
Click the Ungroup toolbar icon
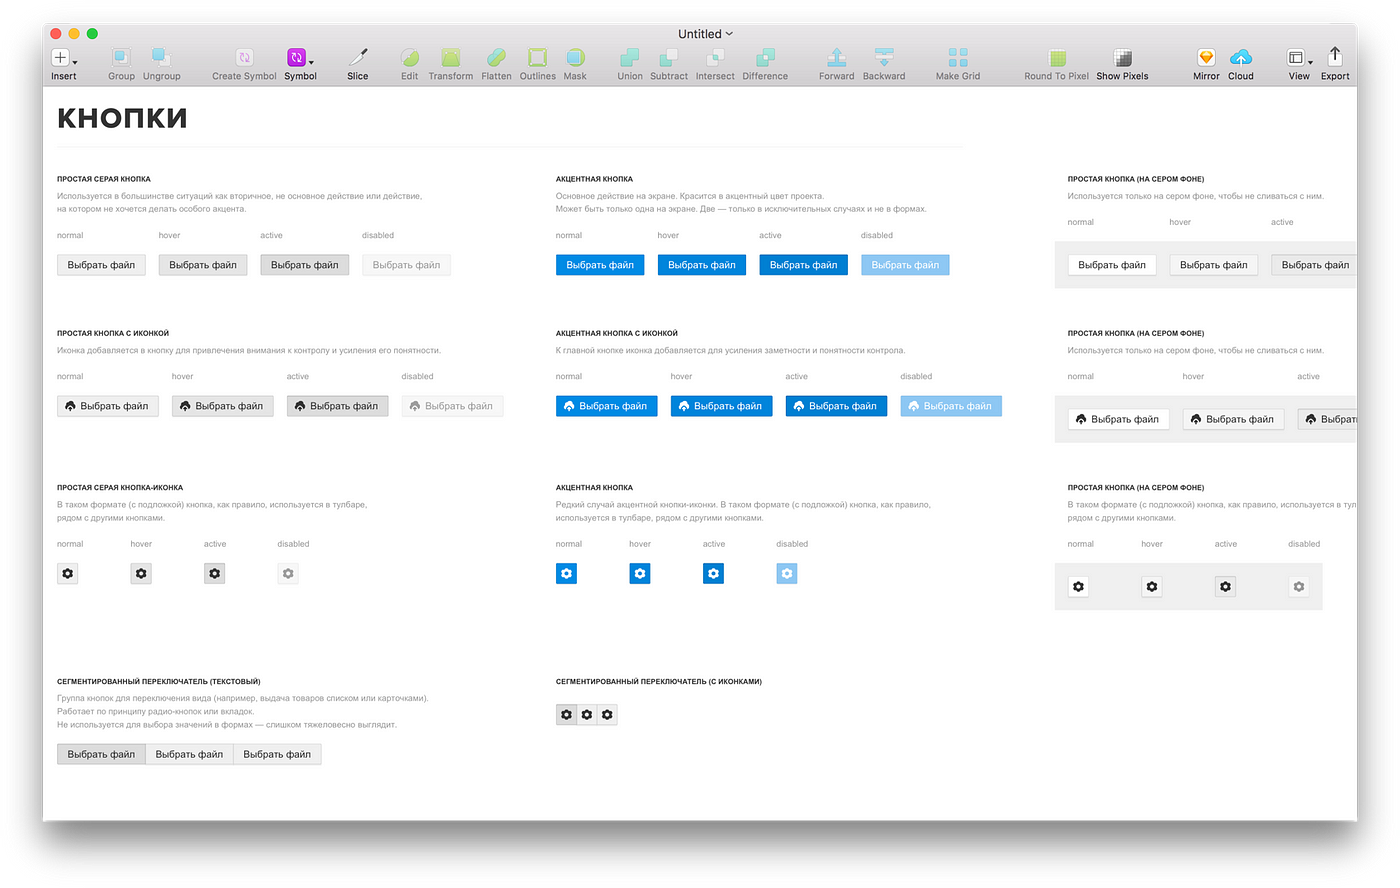click(x=161, y=57)
